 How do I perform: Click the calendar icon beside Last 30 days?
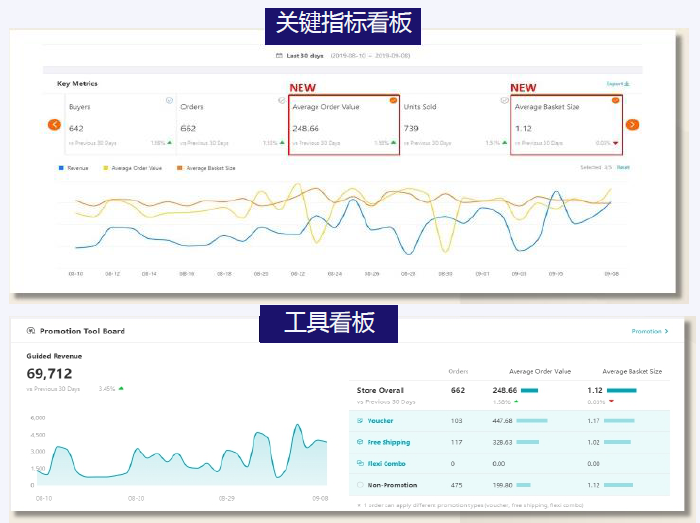pos(279,56)
